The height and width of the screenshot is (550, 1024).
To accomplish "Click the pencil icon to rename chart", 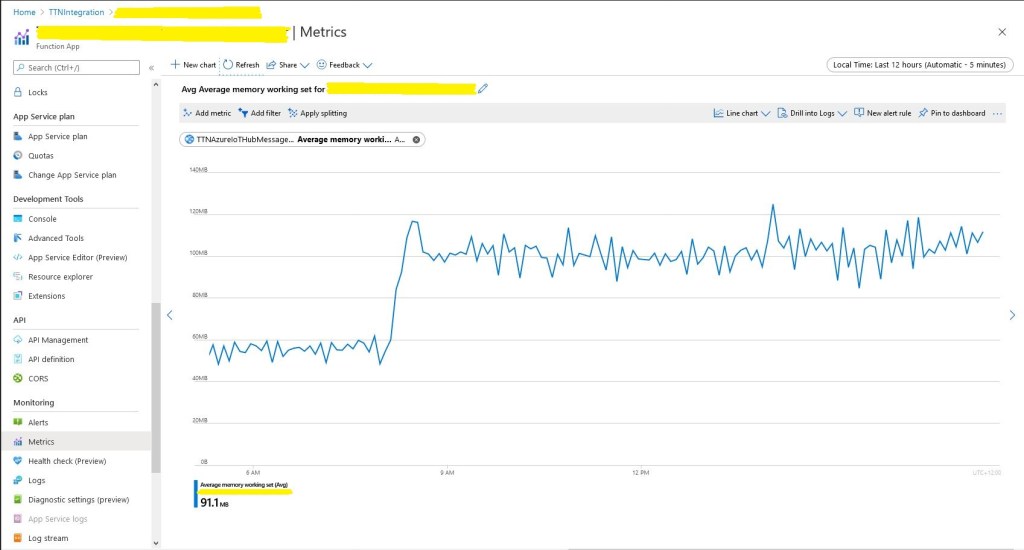I will [483, 89].
